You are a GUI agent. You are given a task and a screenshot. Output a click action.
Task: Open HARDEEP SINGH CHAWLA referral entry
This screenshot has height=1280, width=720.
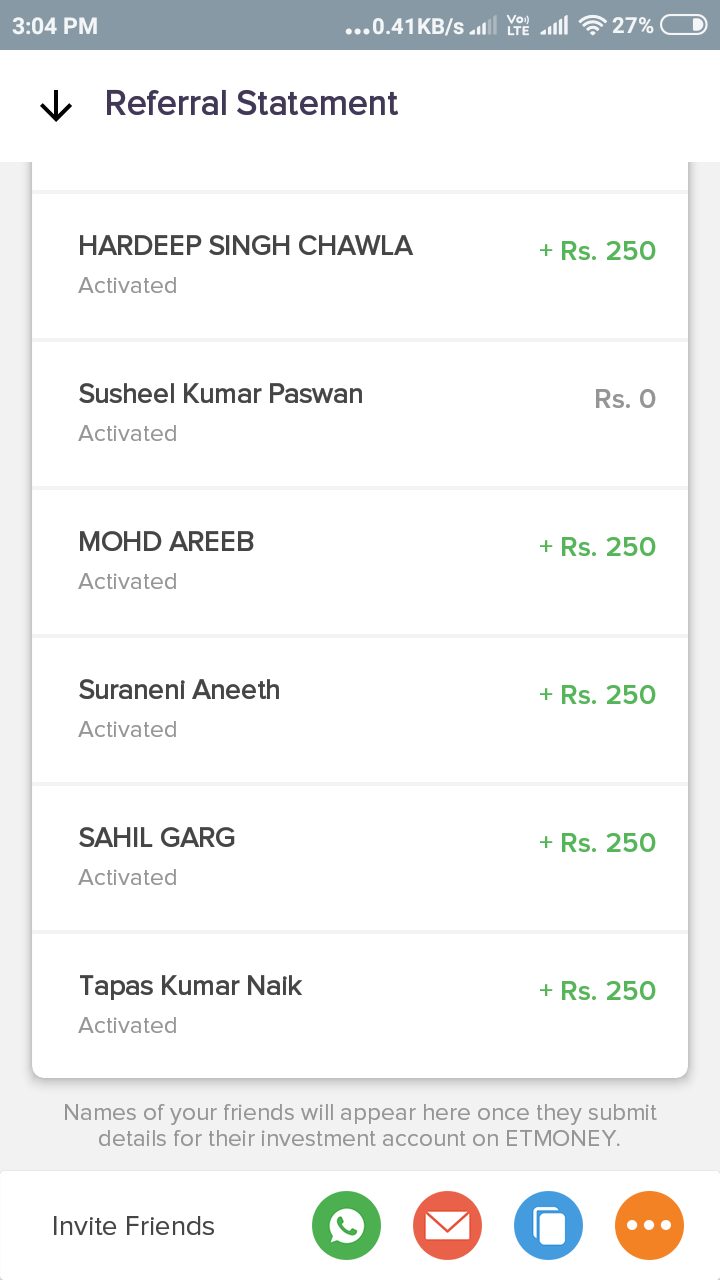(360, 265)
